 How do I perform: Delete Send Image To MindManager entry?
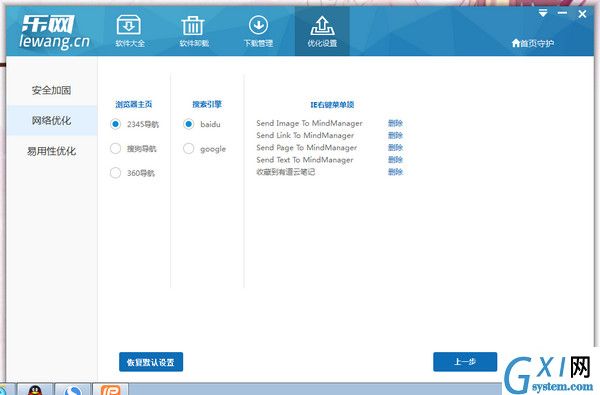pos(395,123)
